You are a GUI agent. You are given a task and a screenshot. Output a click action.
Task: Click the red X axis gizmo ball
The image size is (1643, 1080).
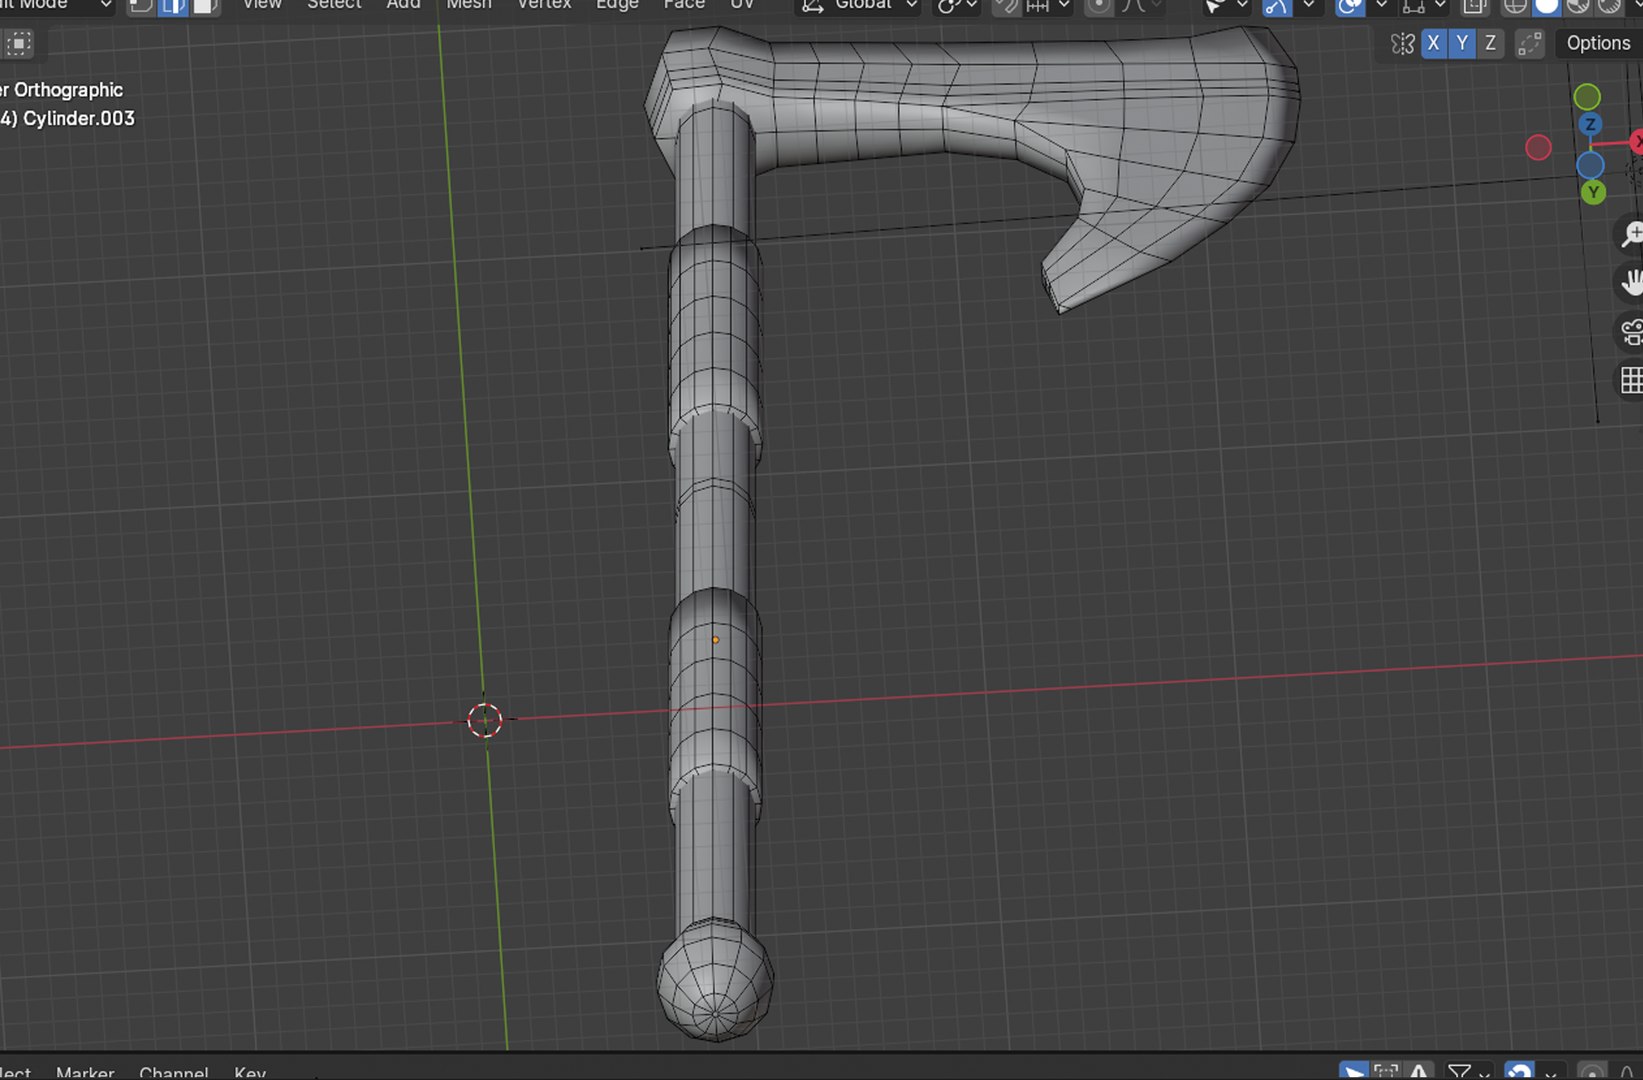[x=1637, y=142]
